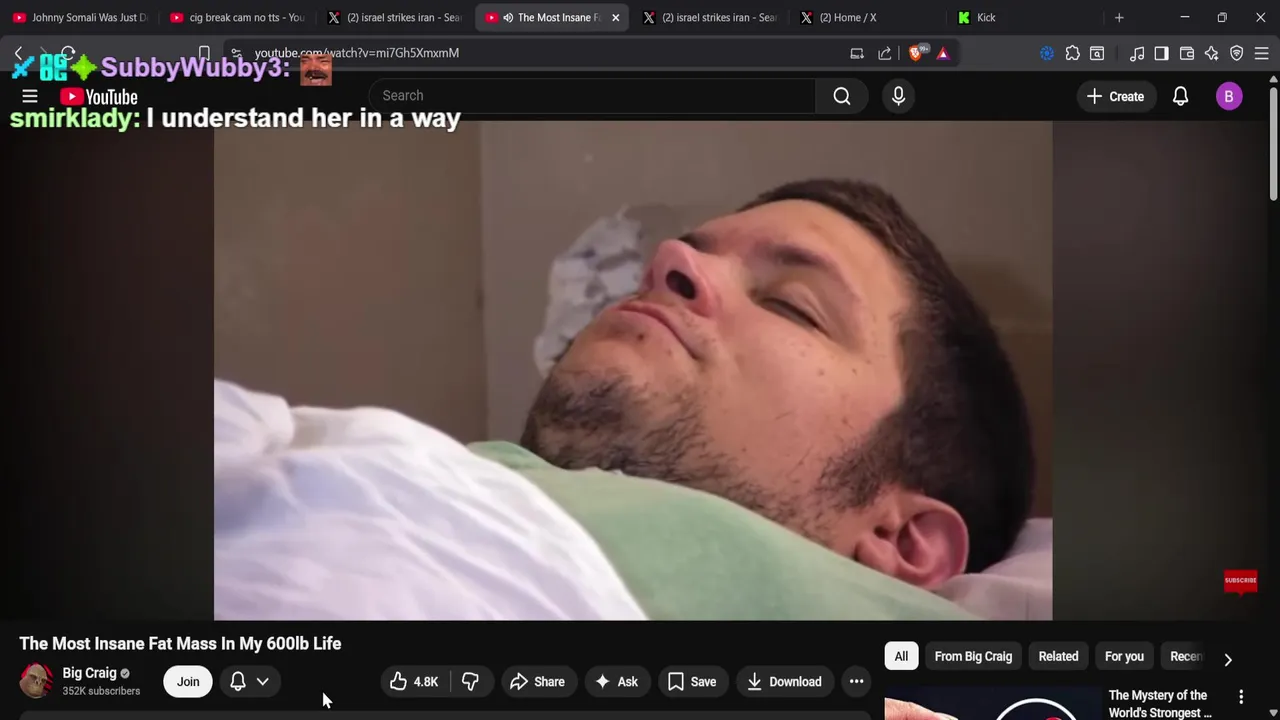This screenshot has height=720, width=1280.
Task: Select the All filter chip
Action: pos(901,657)
